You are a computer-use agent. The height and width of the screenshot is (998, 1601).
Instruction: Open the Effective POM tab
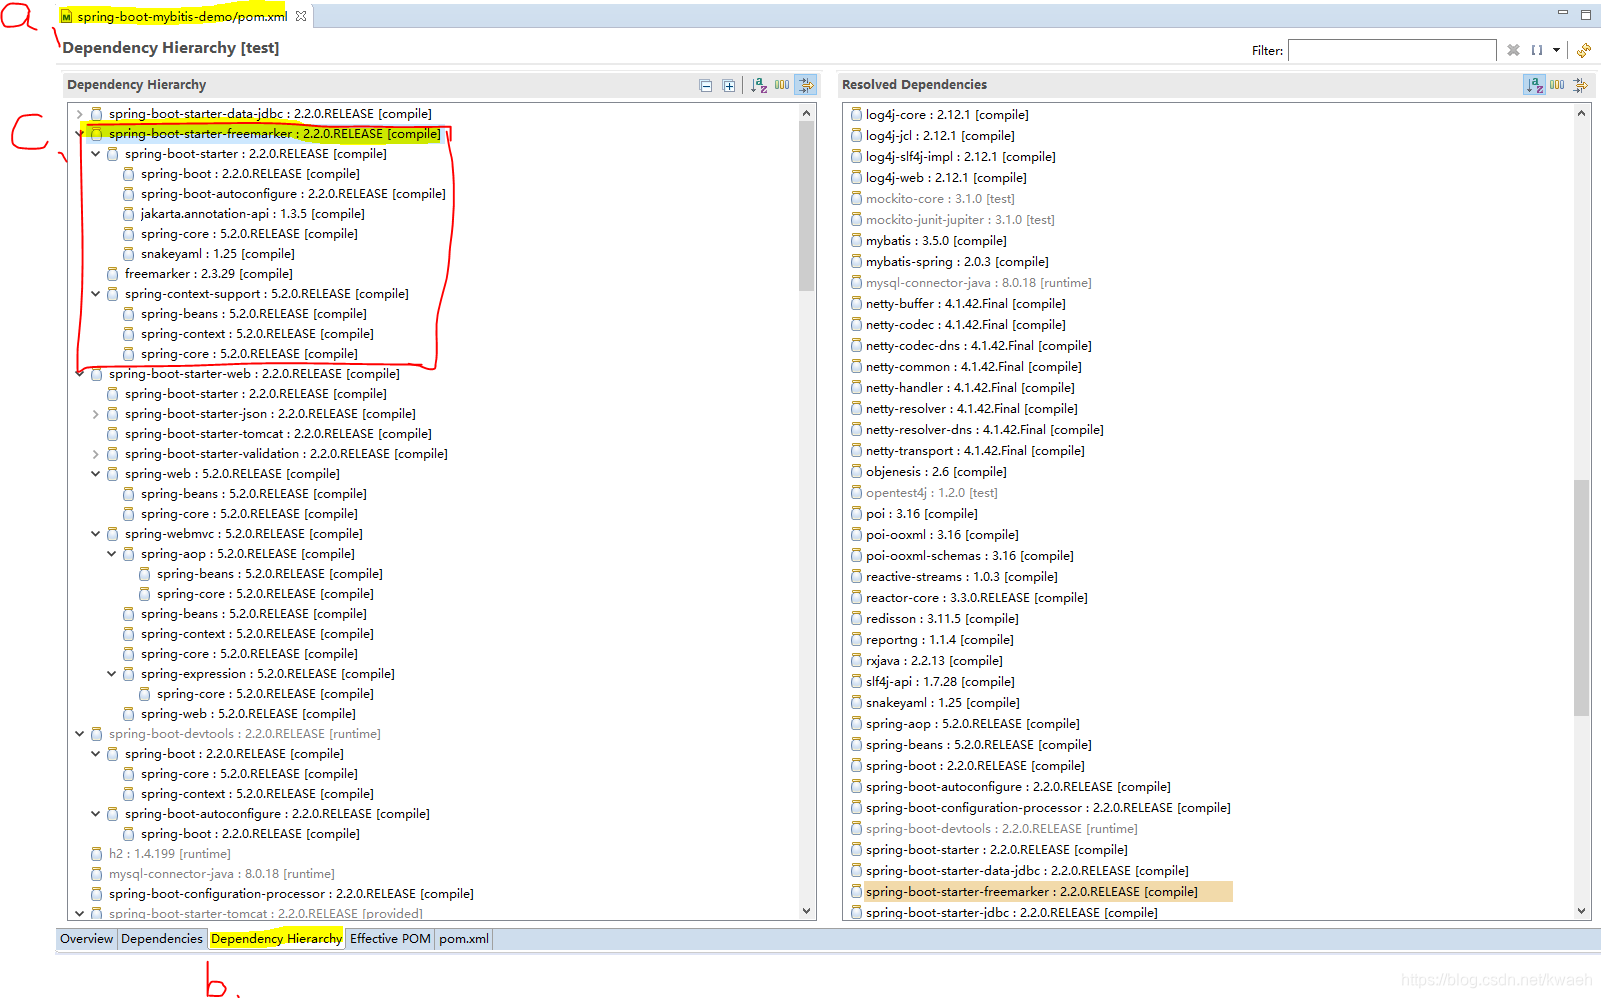click(390, 938)
